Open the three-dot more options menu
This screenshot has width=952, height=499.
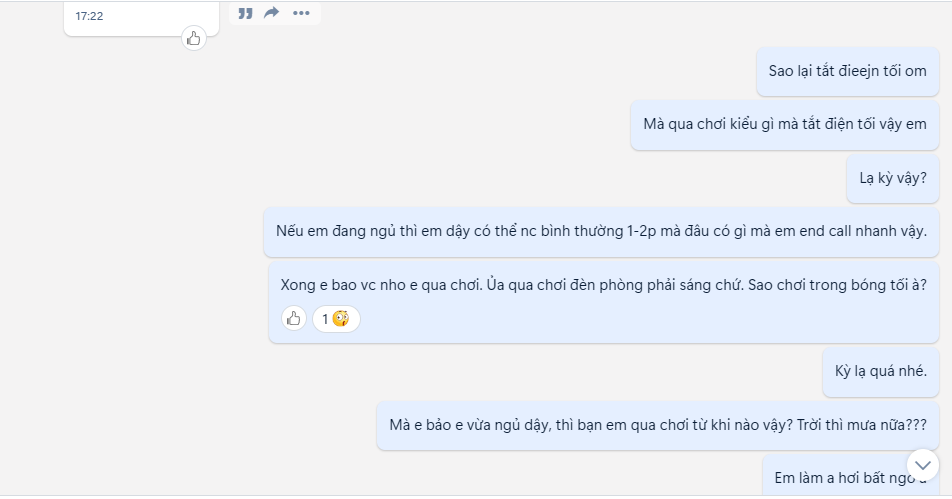click(x=301, y=13)
